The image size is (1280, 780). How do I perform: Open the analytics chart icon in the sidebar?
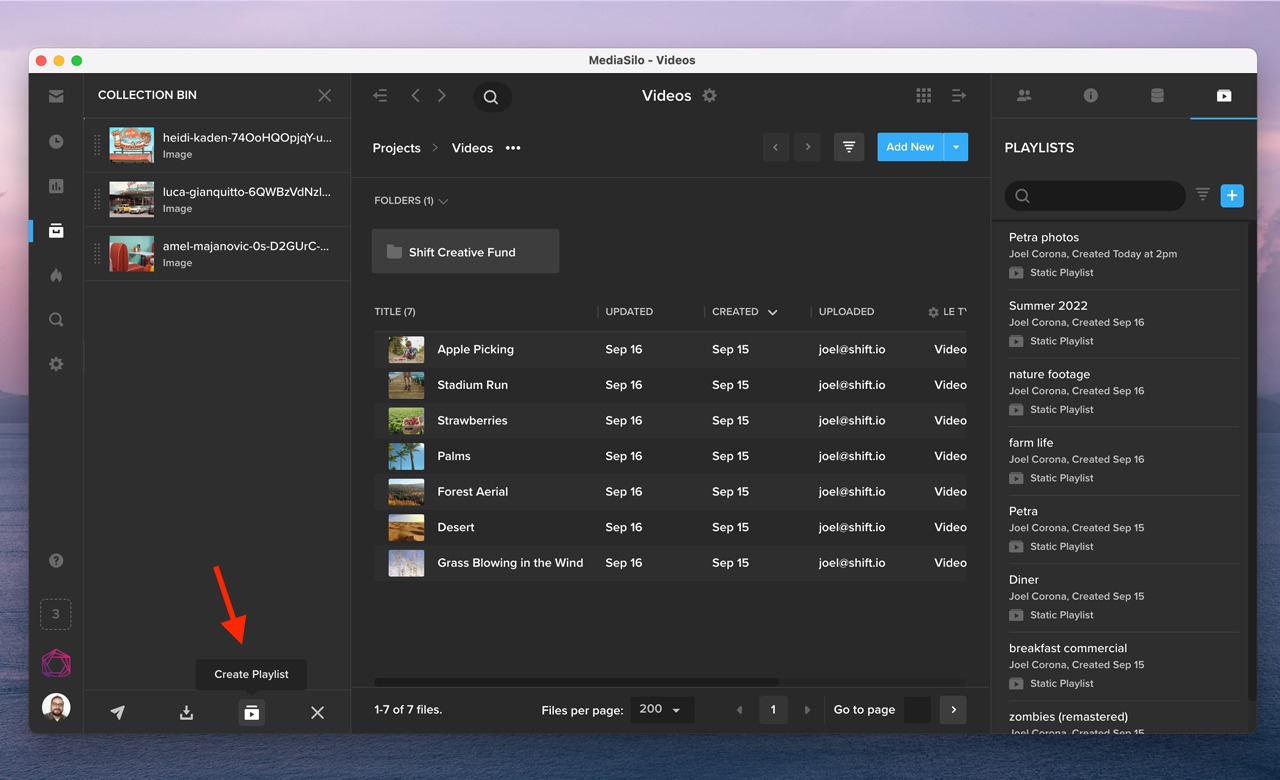click(x=56, y=186)
